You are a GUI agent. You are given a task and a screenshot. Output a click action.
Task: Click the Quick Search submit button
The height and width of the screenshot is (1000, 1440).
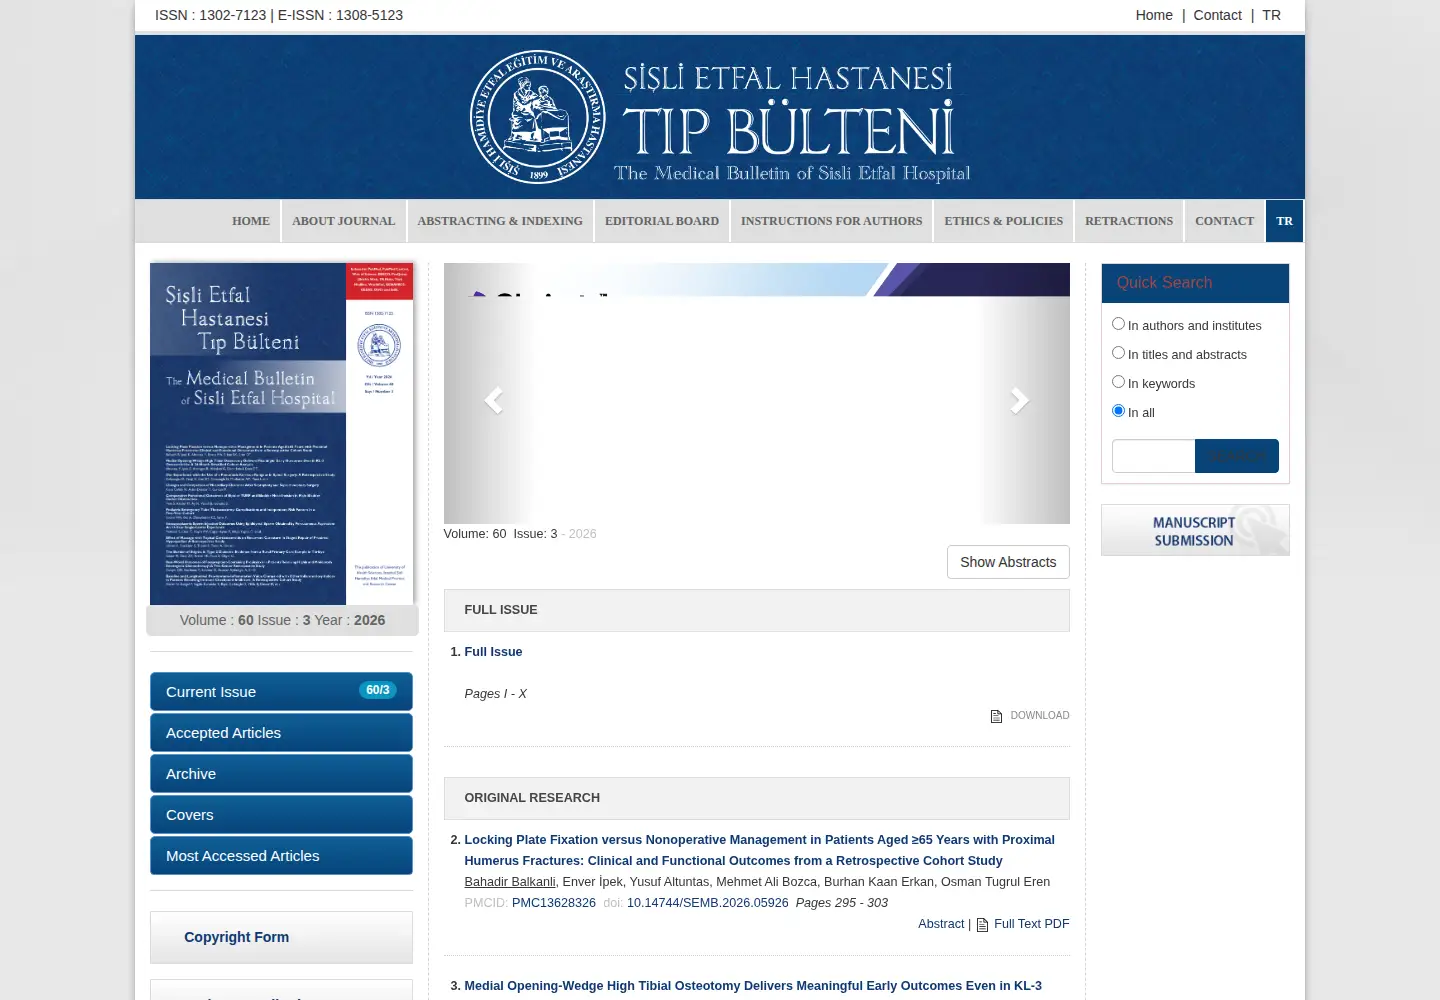coord(1237,456)
